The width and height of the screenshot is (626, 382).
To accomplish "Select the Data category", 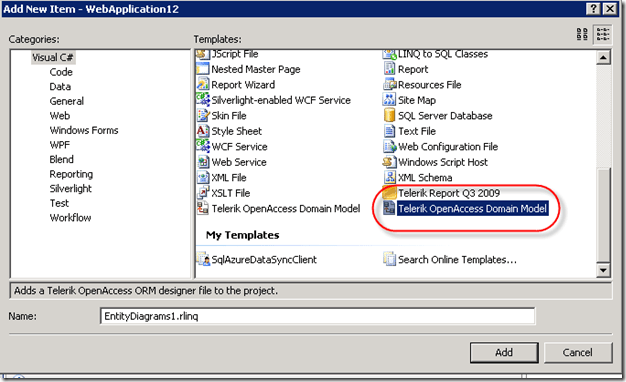I will tap(60, 87).
